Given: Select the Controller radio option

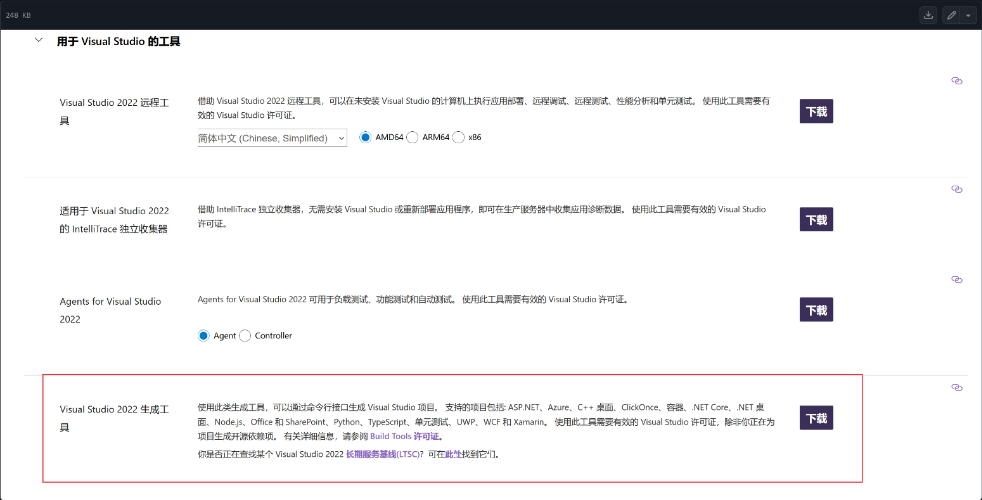Looking at the screenshot, I should (x=245, y=336).
